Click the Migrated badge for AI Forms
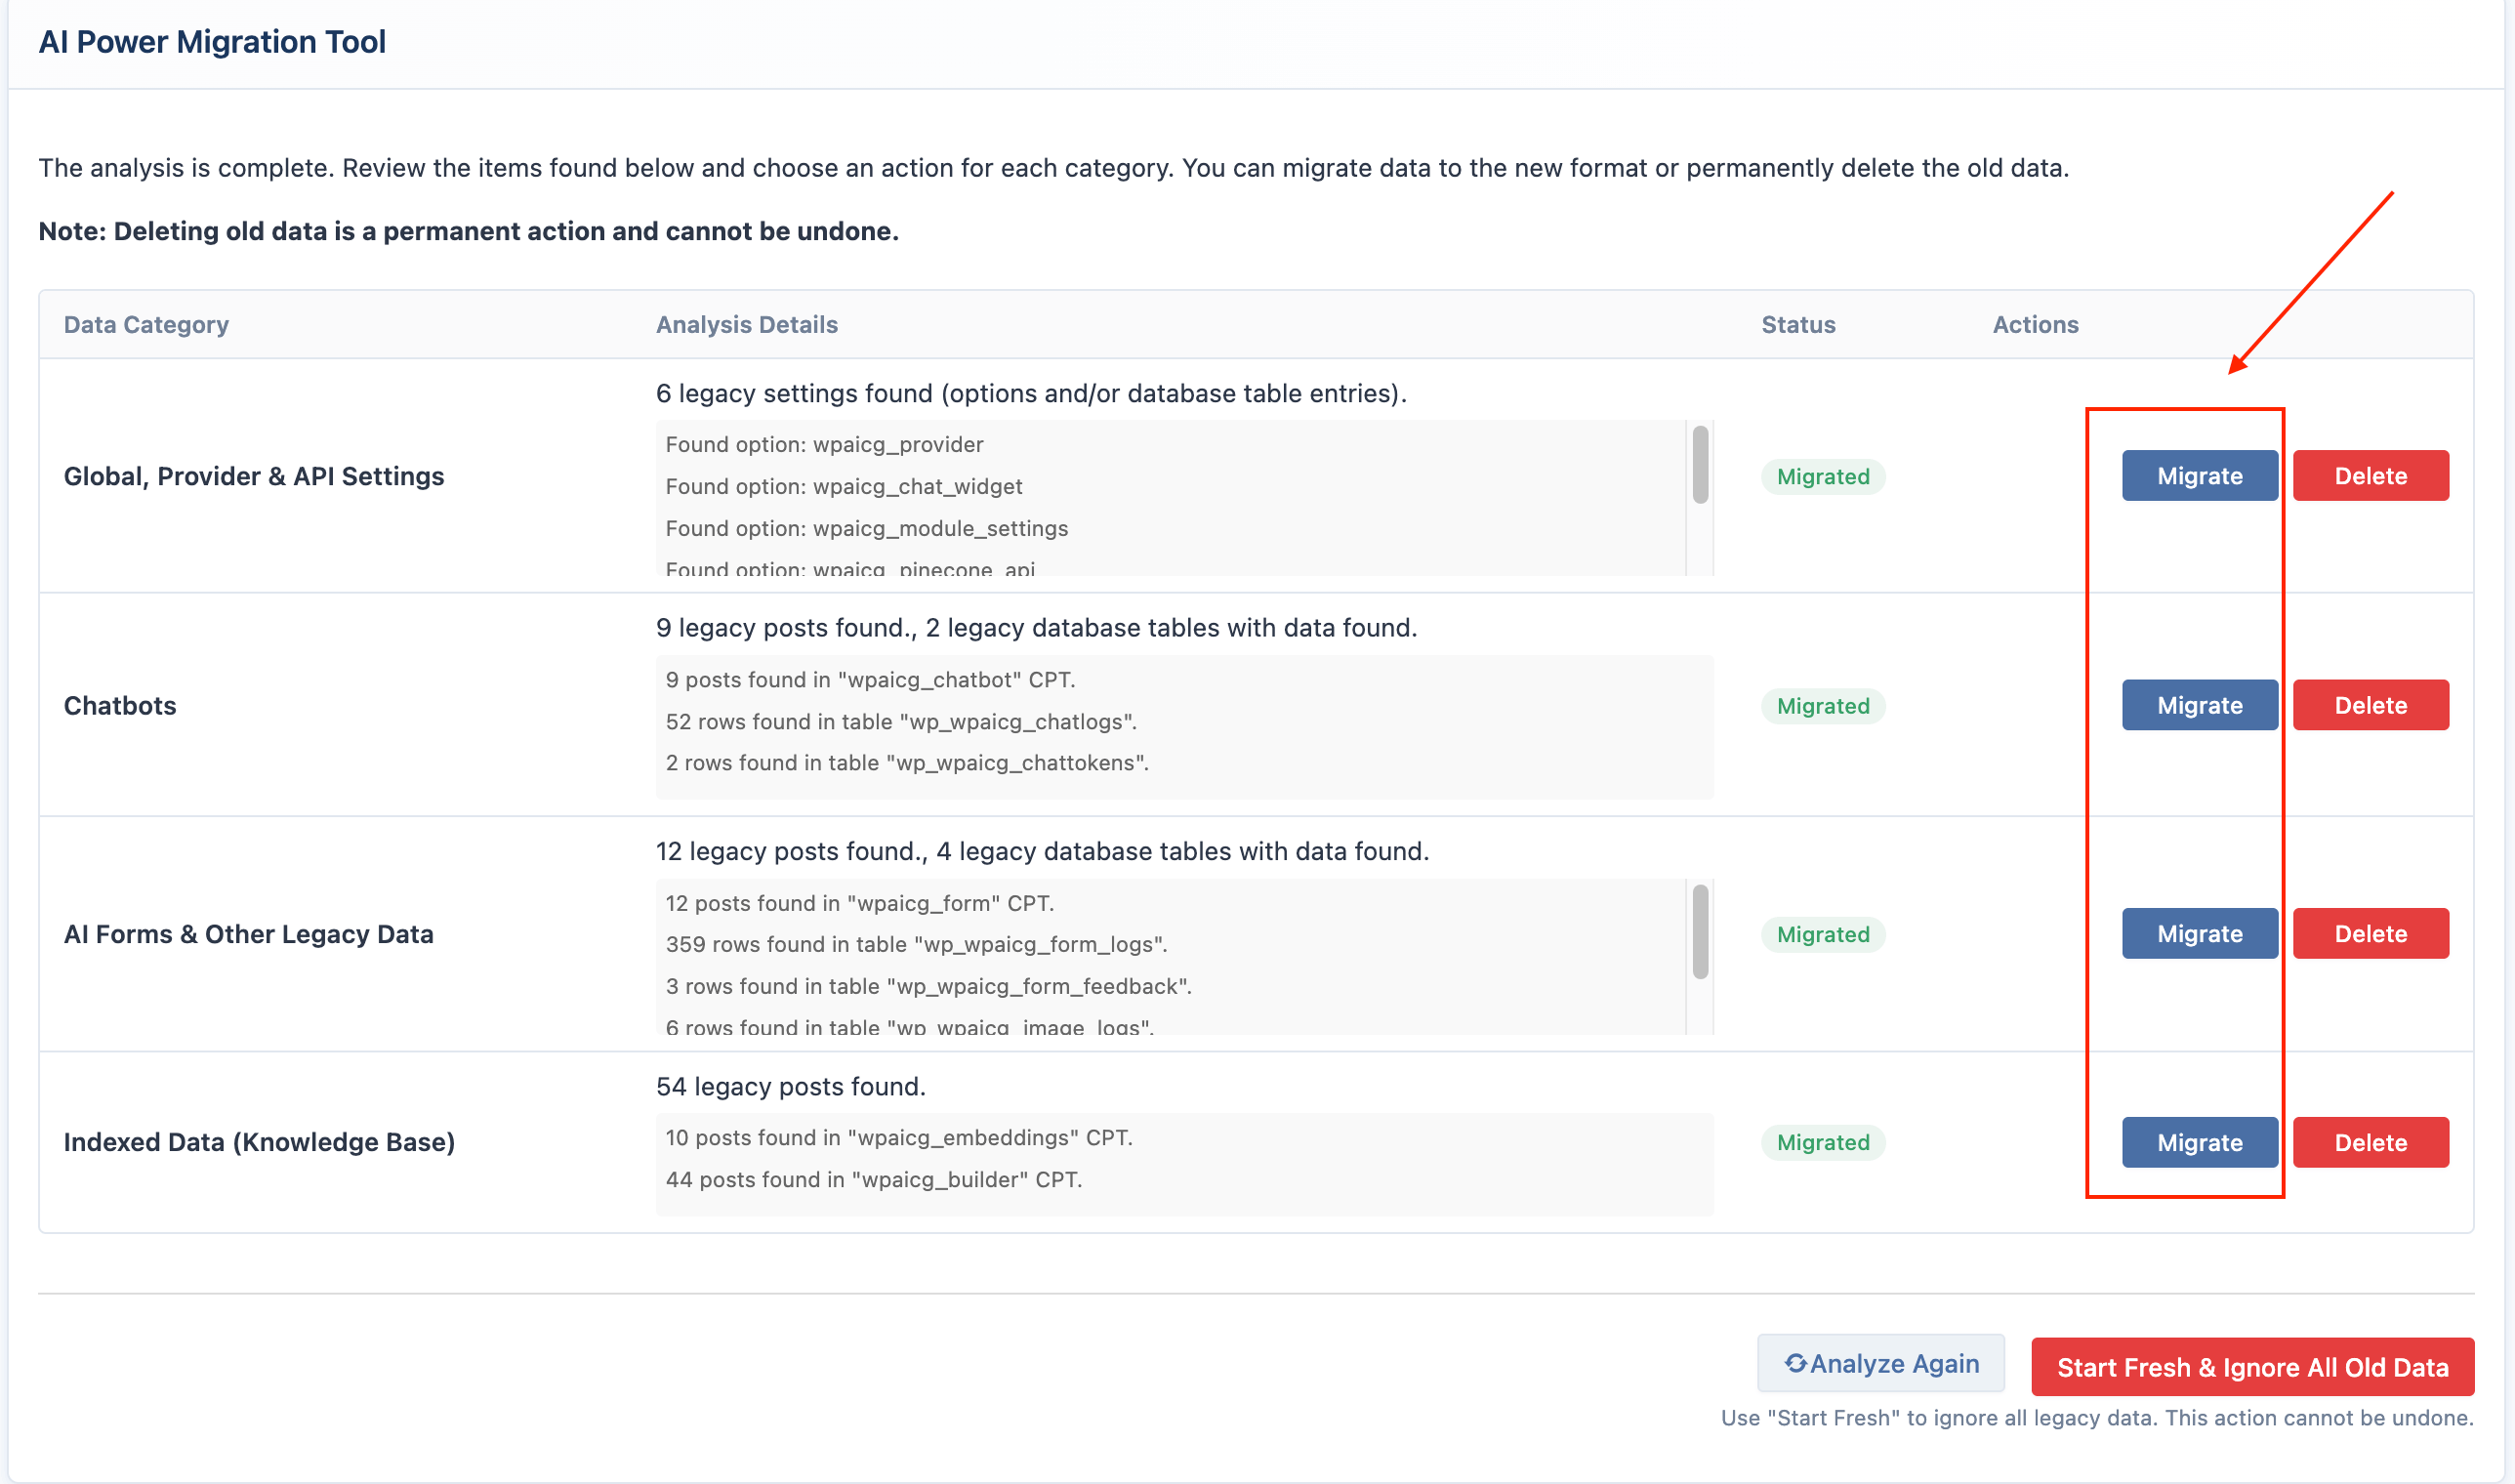Image resolution: width=2515 pixels, height=1484 pixels. point(1823,935)
